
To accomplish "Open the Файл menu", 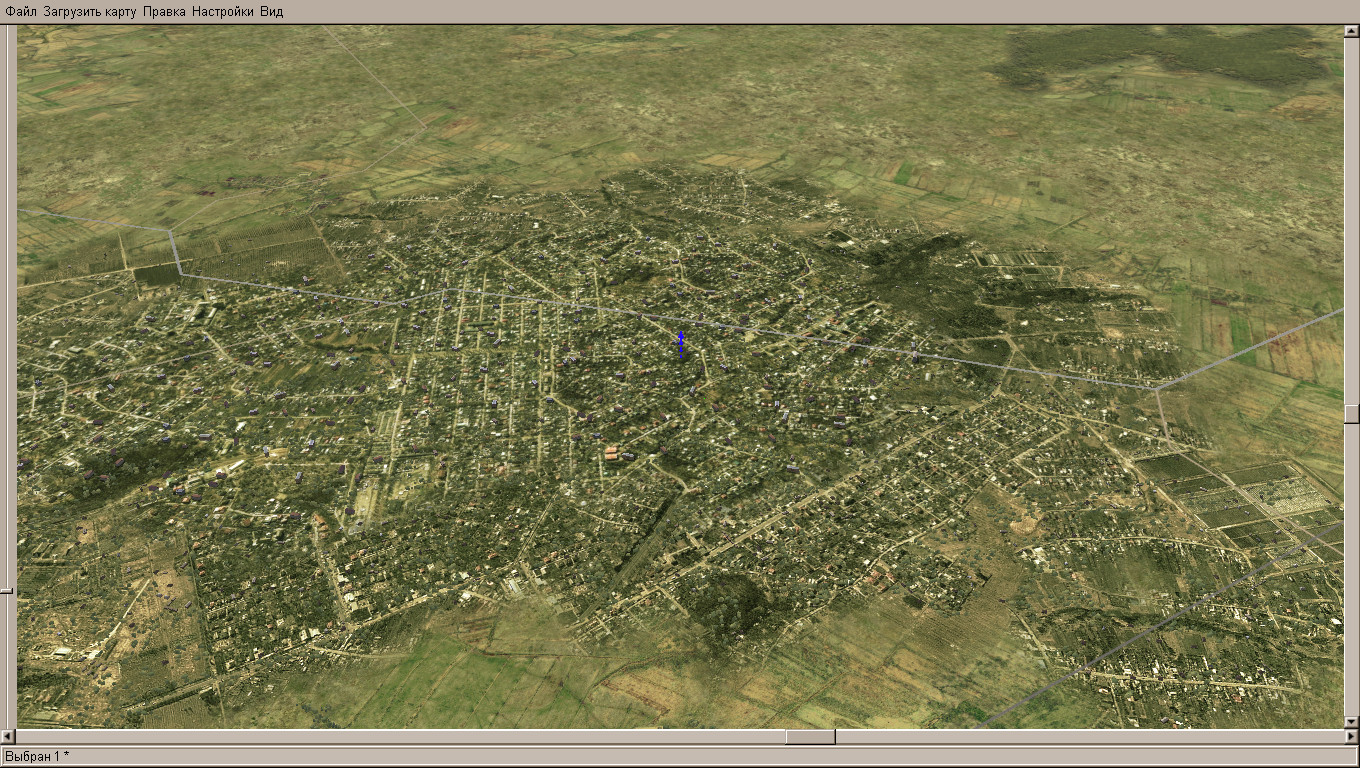I will (x=21, y=11).
